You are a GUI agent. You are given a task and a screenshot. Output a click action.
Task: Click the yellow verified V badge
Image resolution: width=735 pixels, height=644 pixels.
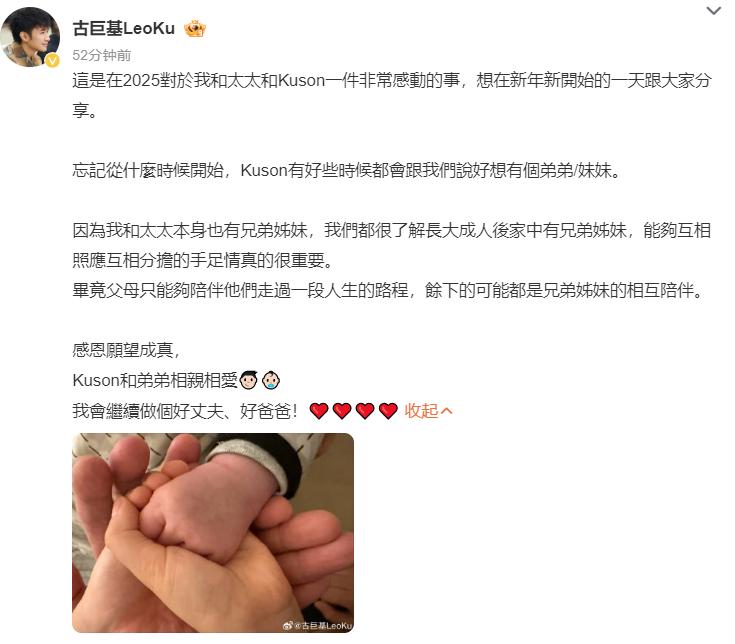pyautogui.click(x=52, y=60)
